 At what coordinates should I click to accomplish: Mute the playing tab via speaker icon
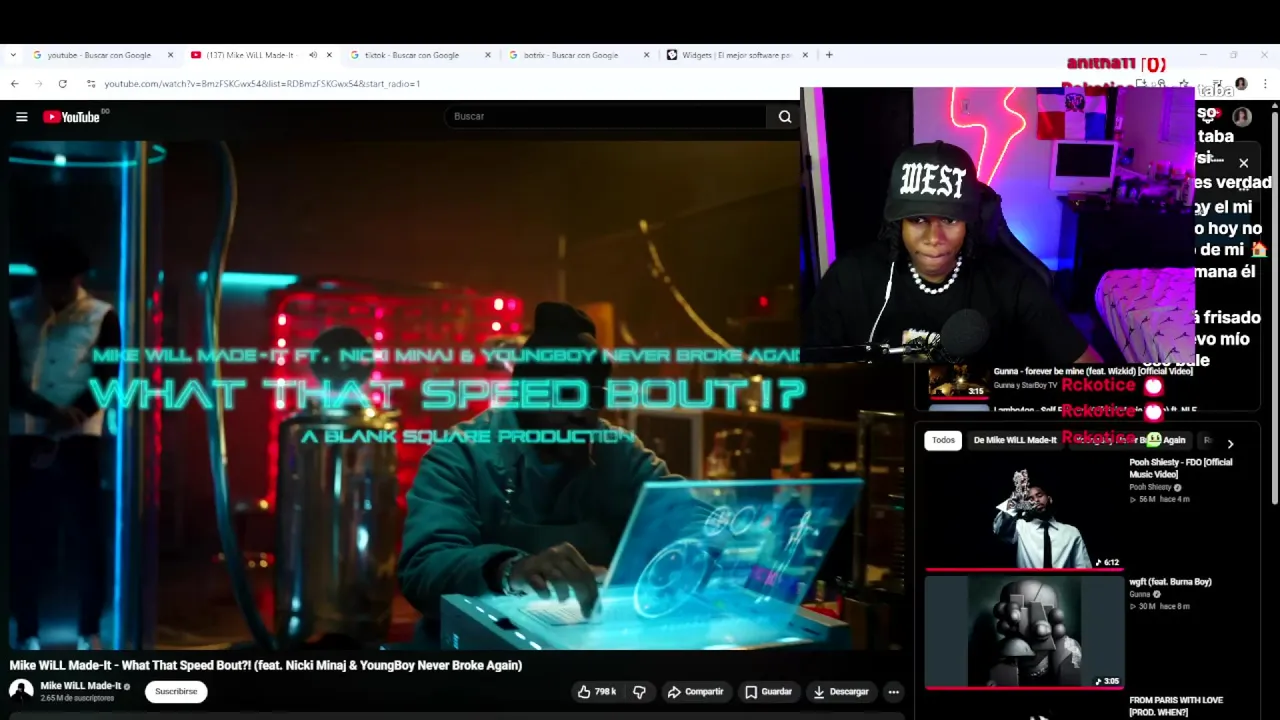point(313,55)
